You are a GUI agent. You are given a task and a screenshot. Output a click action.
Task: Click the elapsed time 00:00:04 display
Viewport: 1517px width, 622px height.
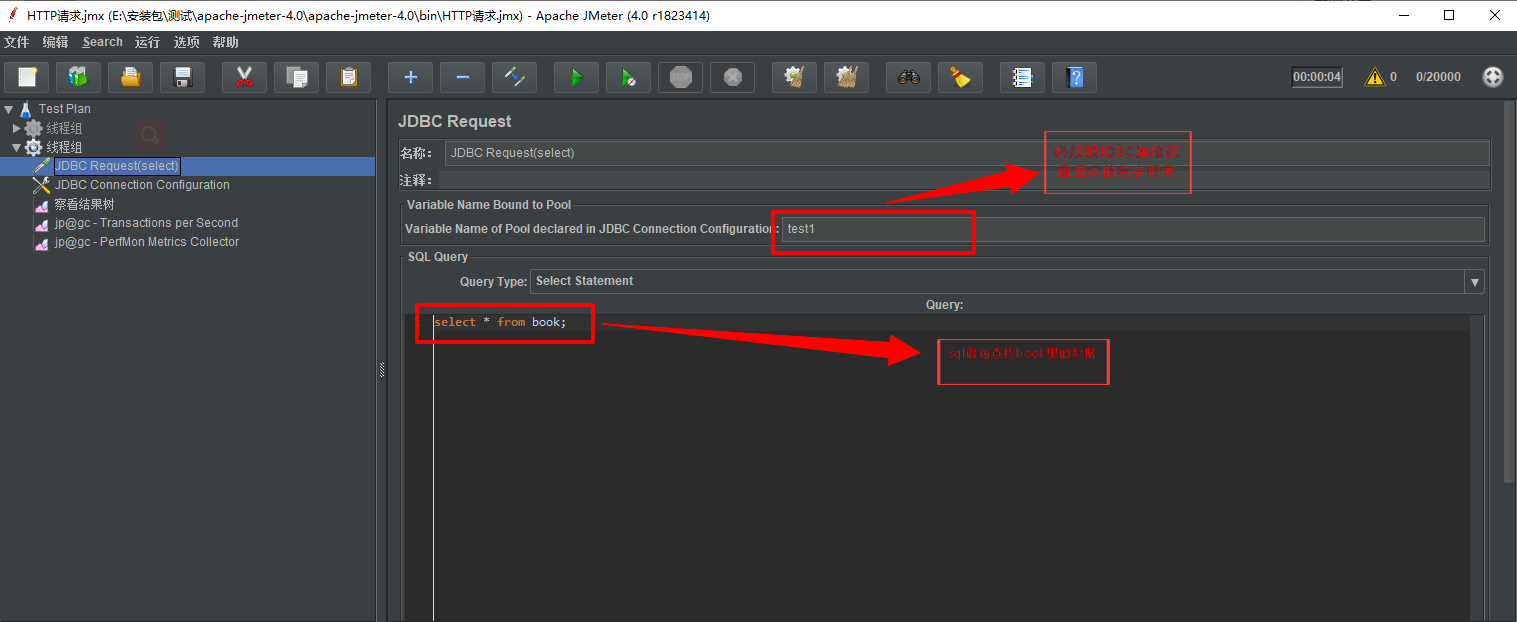[x=1317, y=77]
